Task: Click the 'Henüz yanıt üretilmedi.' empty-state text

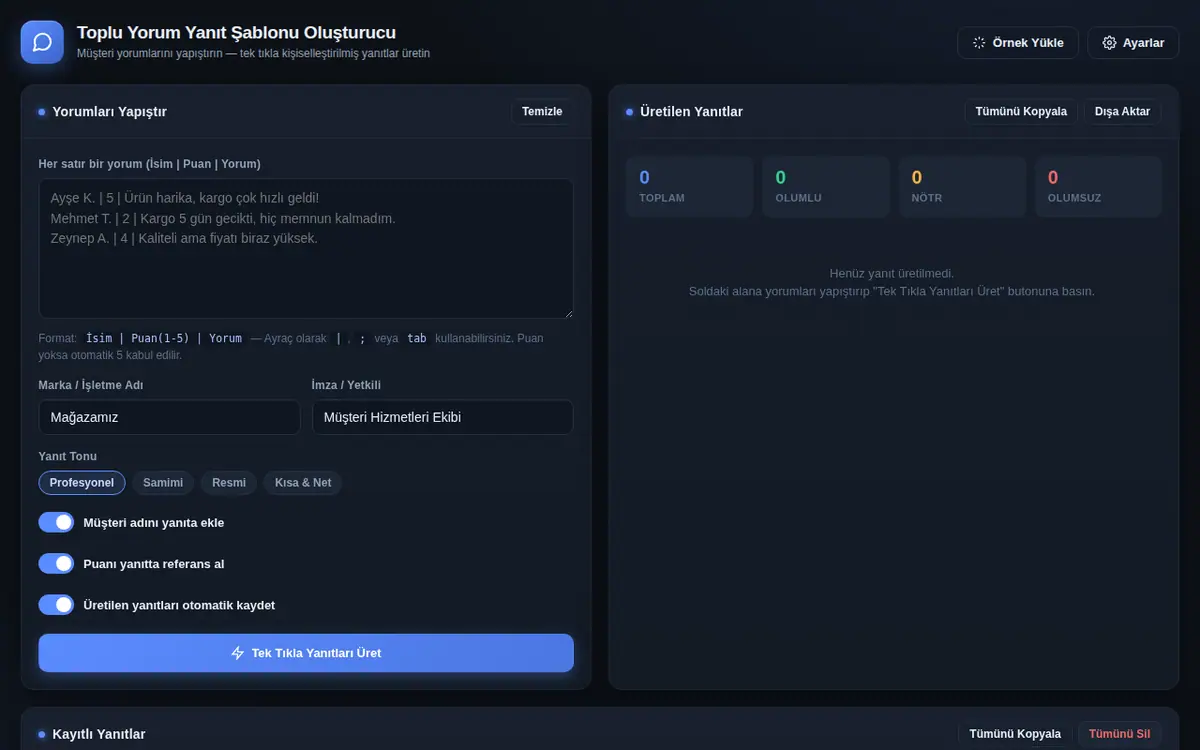Action: (892, 273)
